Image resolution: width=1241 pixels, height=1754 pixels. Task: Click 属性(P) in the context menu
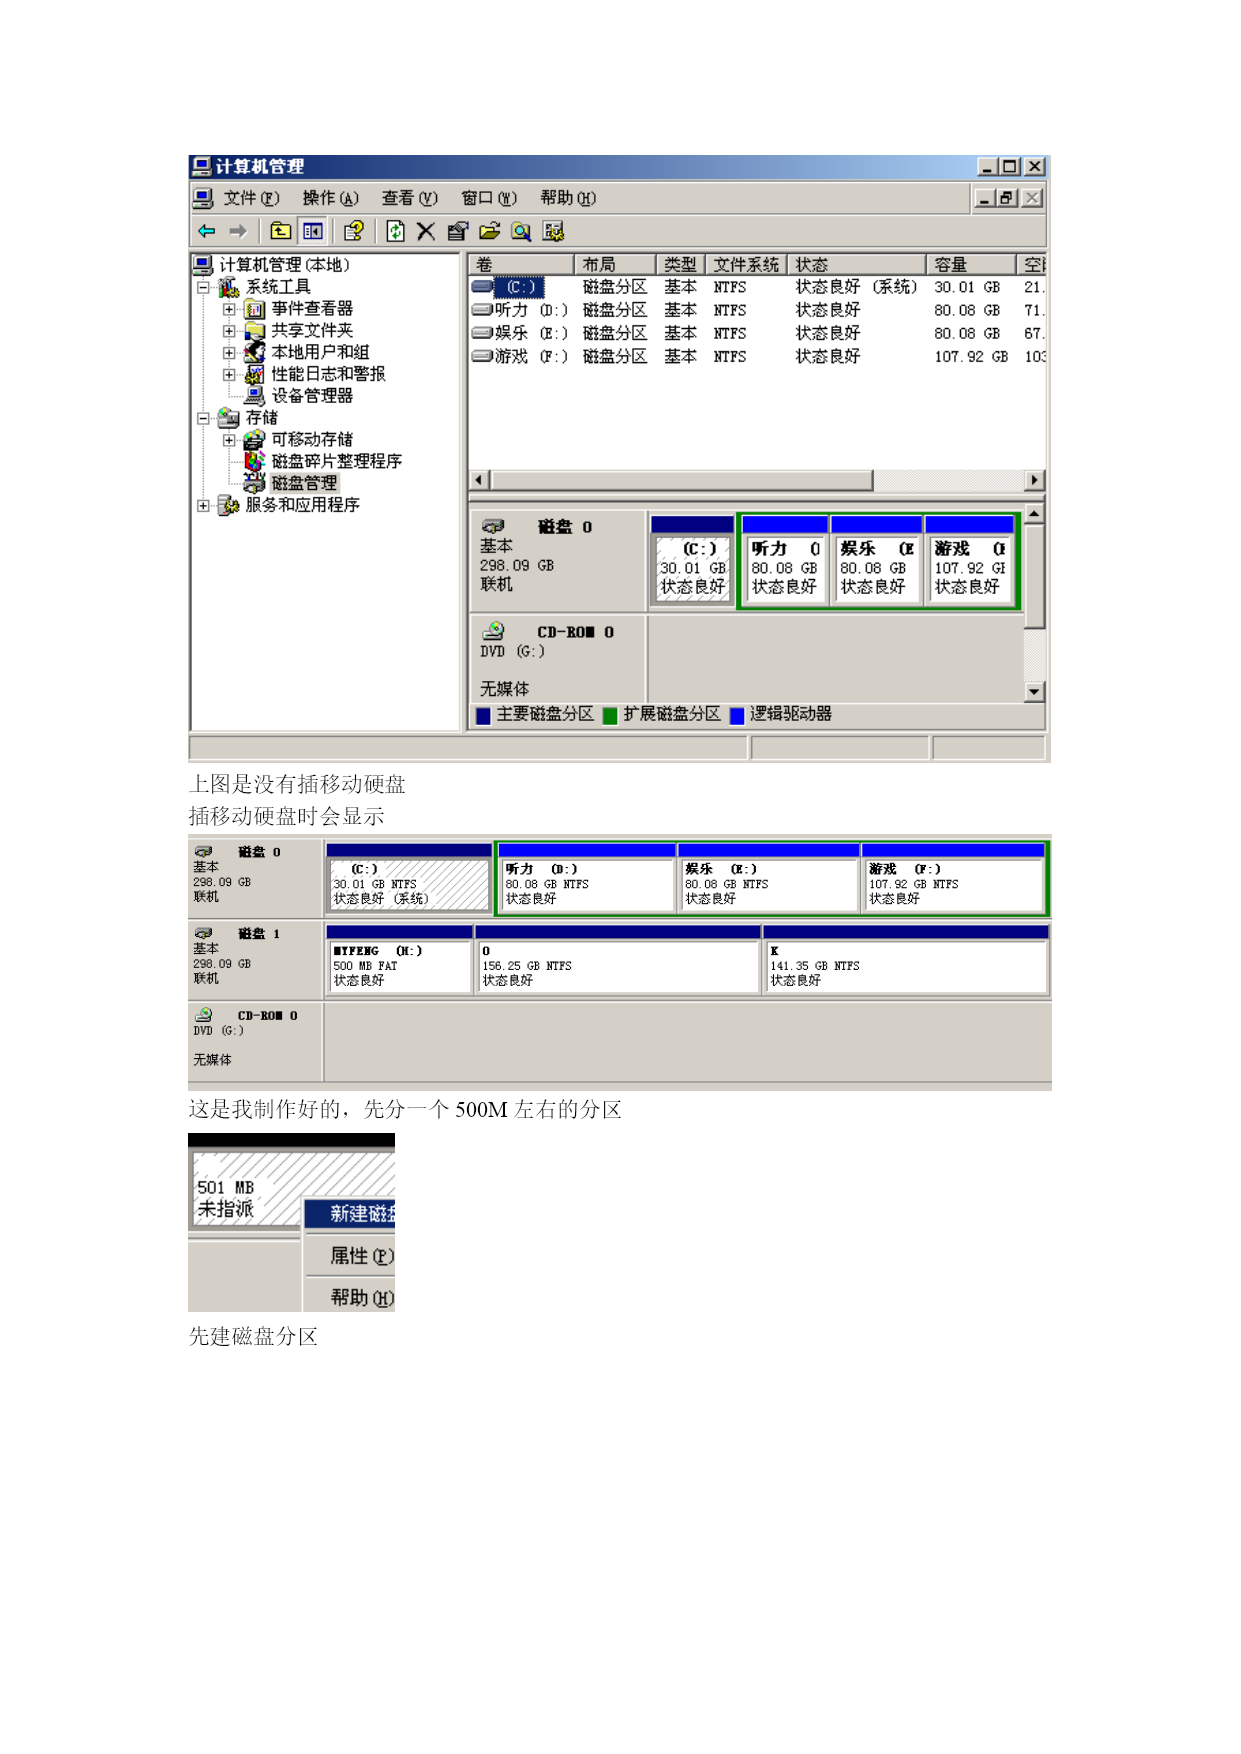click(x=360, y=1256)
